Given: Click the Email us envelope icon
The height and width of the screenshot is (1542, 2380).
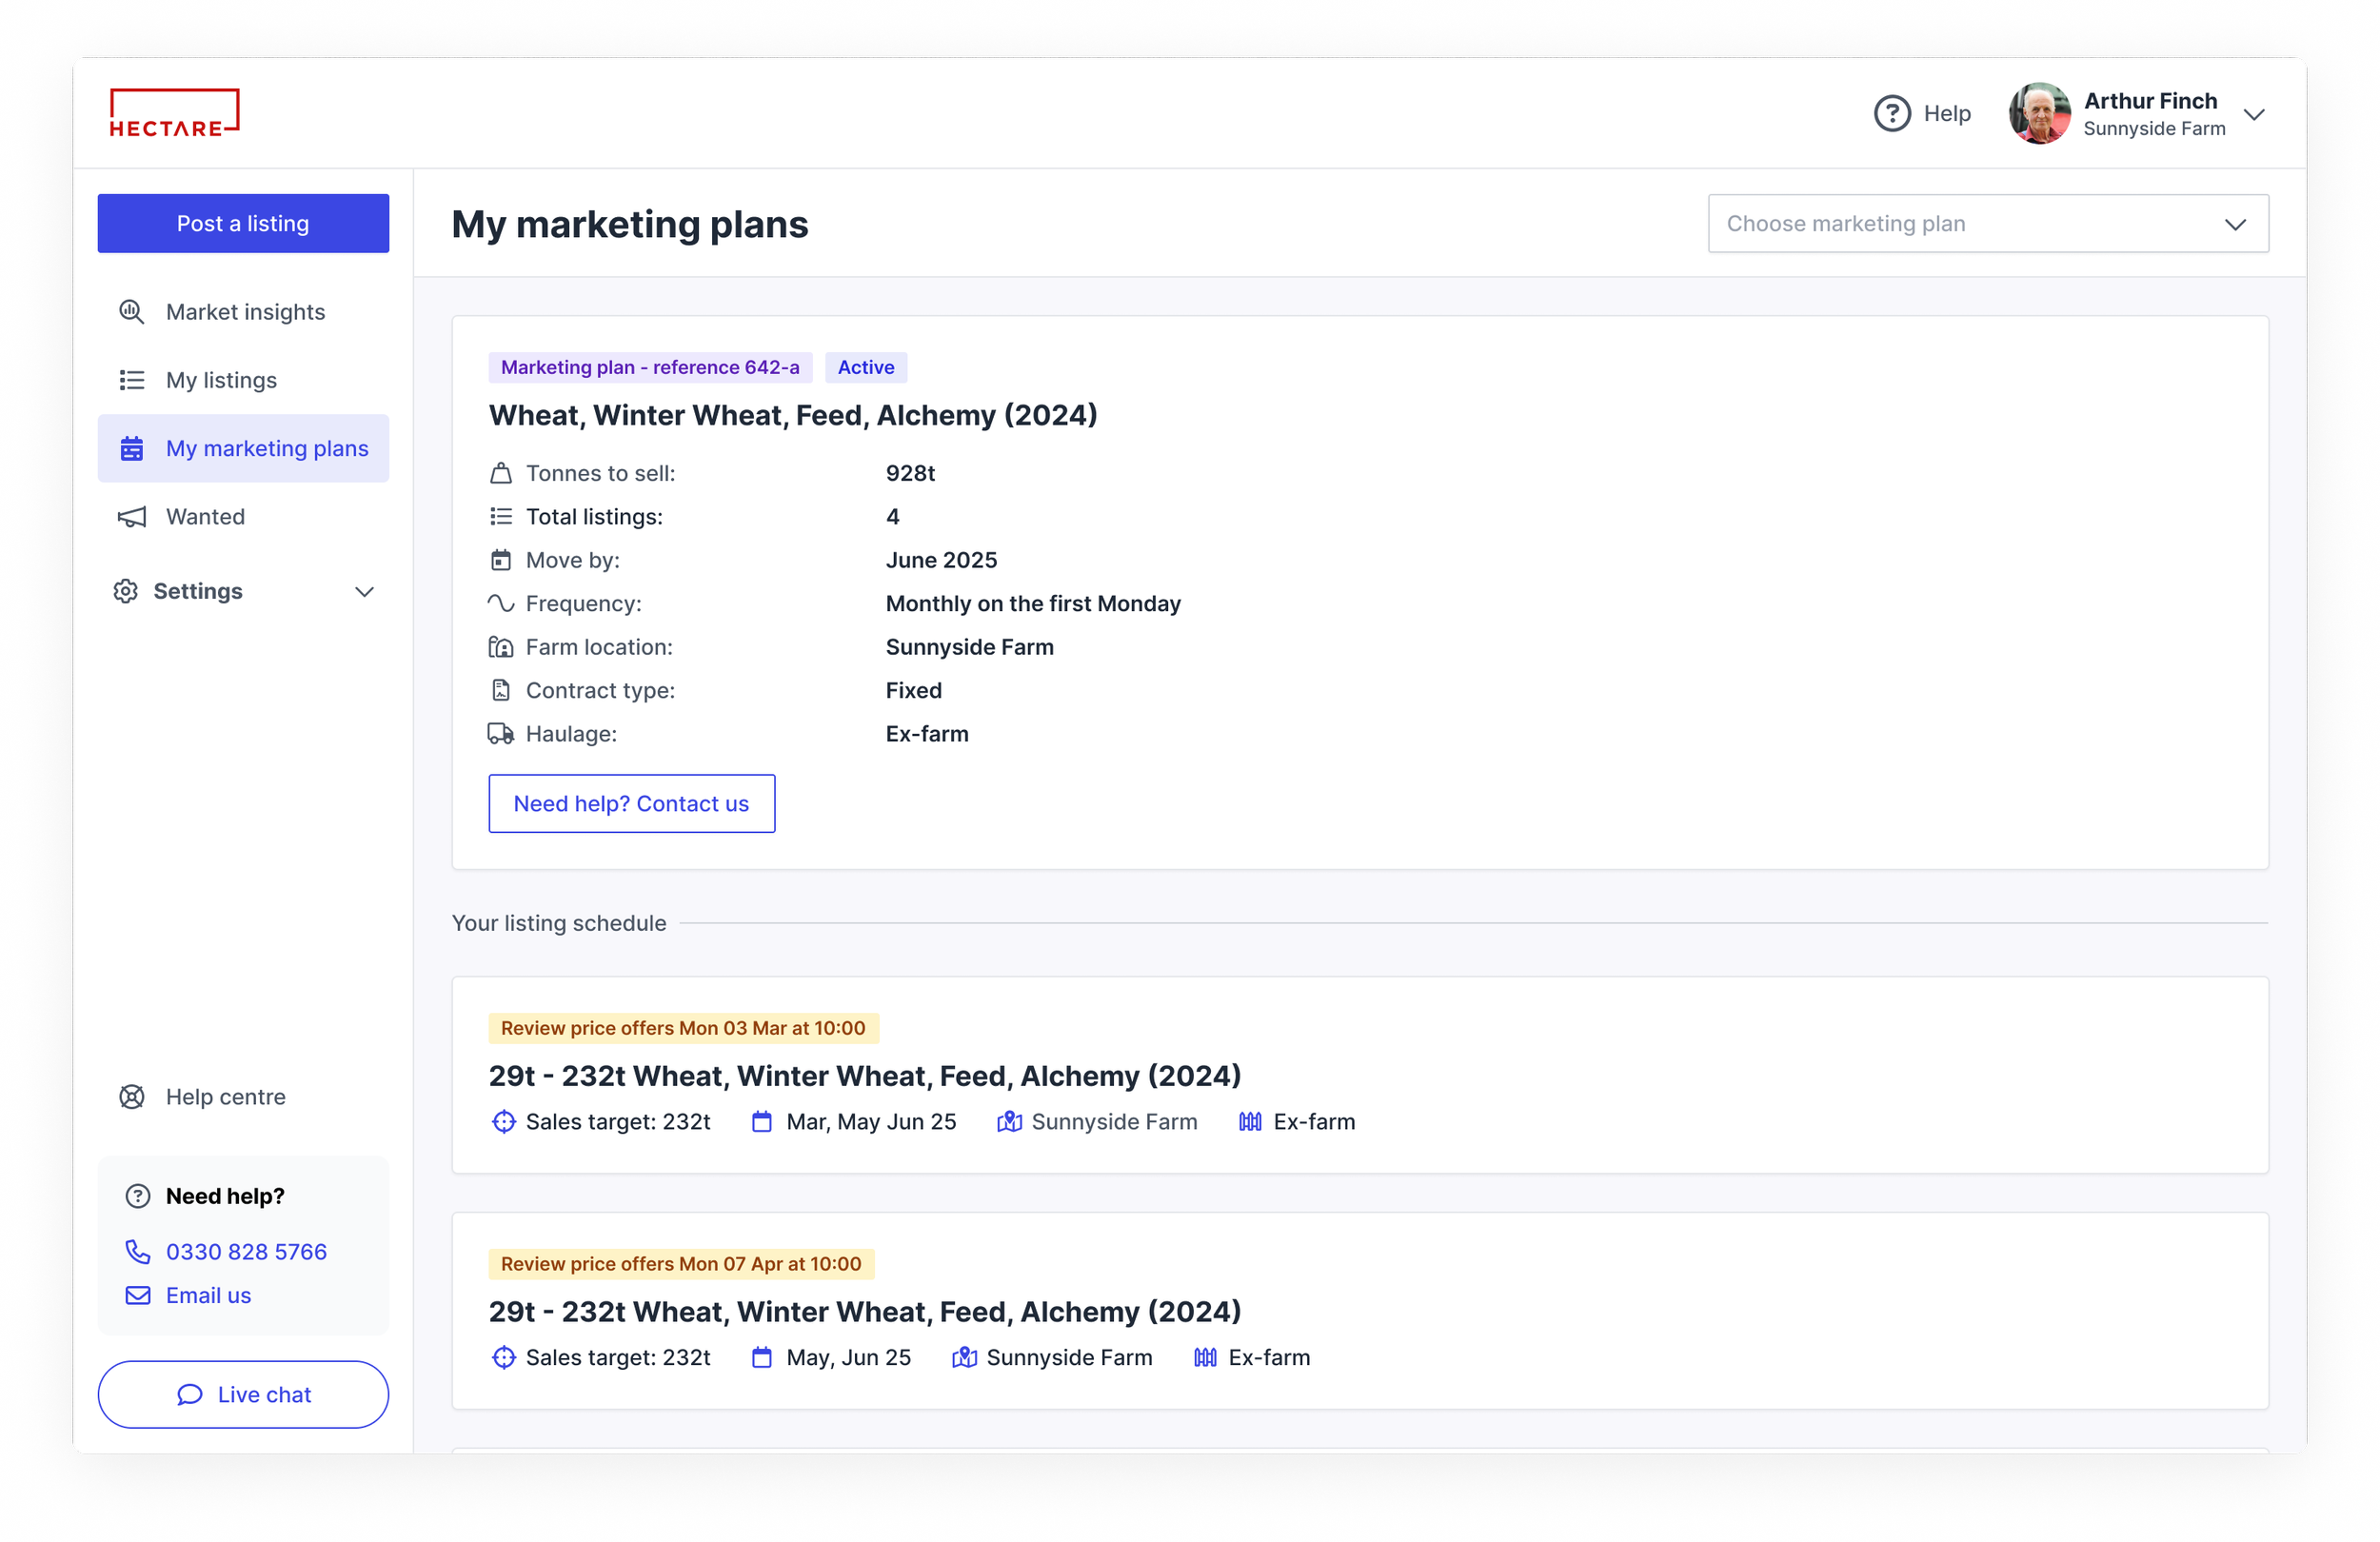Looking at the screenshot, I should [138, 1295].
